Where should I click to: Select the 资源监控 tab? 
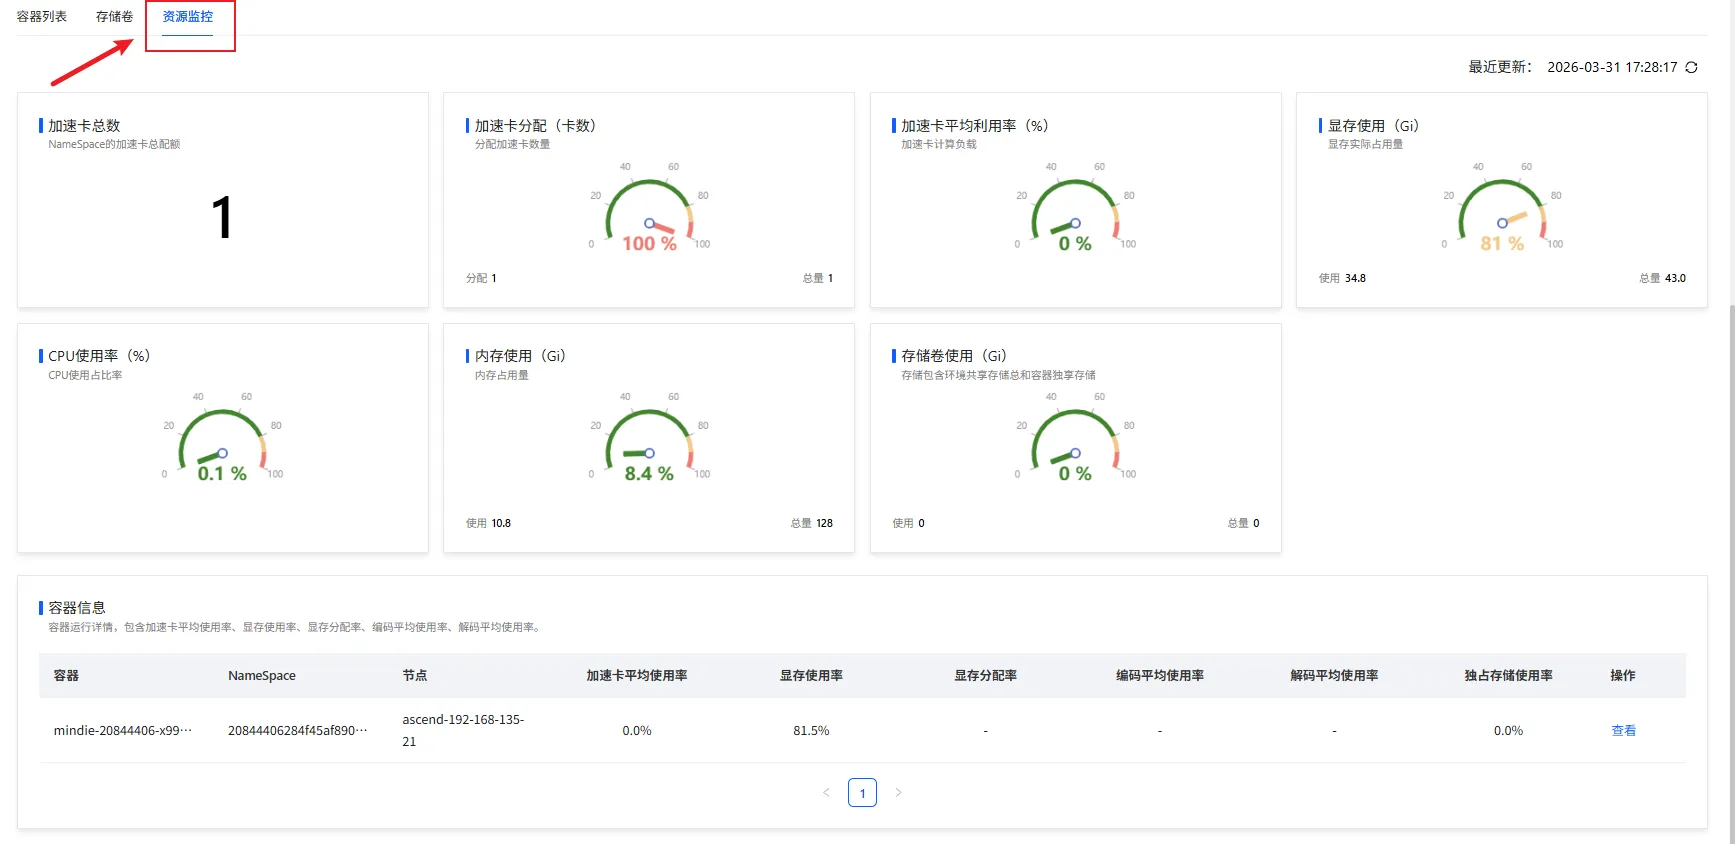(188, 16)
